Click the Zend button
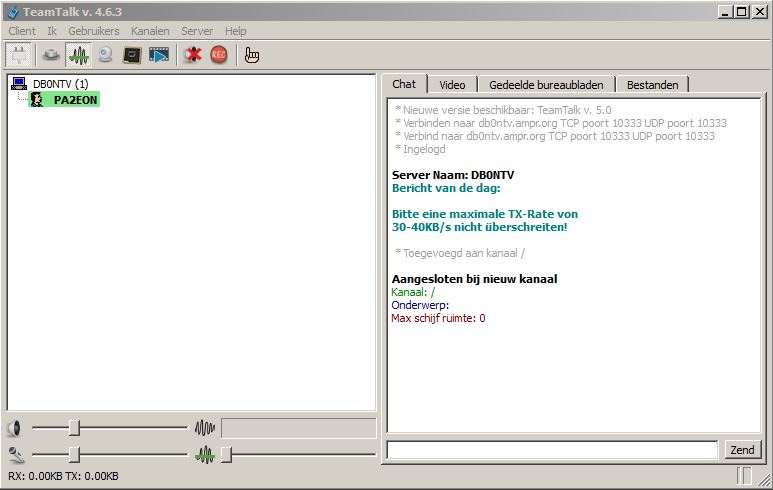The width and height of the screenshot is (773, 490). (x=742, y=450)
